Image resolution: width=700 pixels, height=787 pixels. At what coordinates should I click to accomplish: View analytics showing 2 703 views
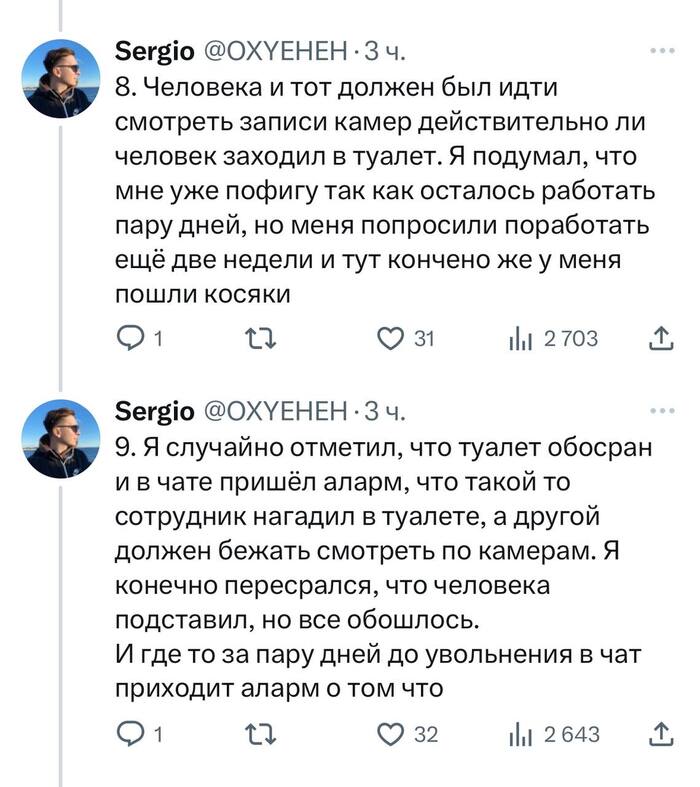[x=519, y=340]
